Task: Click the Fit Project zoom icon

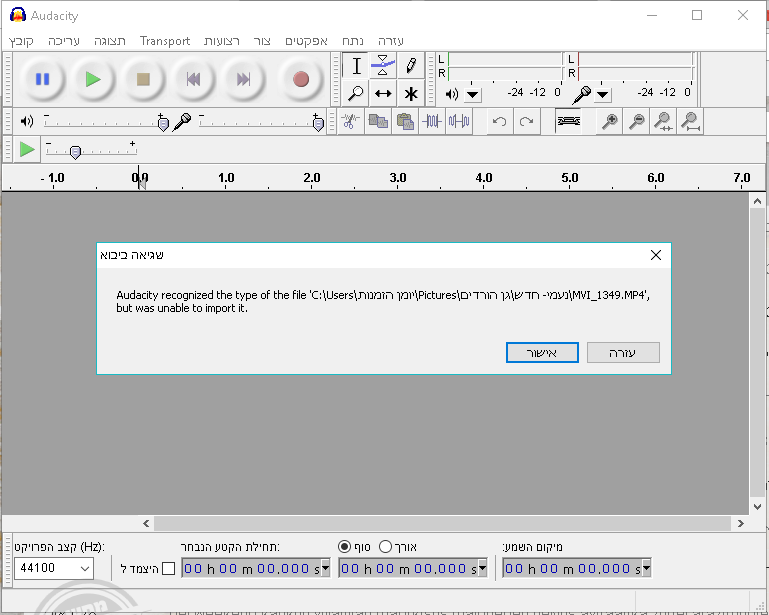Action: pyautogui.click(x=691, y=121)
